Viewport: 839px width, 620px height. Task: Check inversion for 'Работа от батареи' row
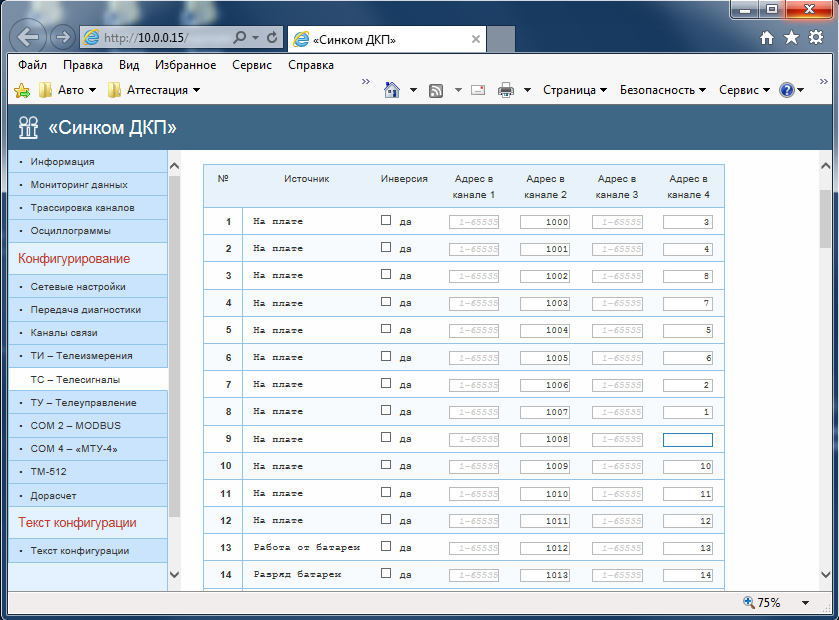tap(386, 547)
